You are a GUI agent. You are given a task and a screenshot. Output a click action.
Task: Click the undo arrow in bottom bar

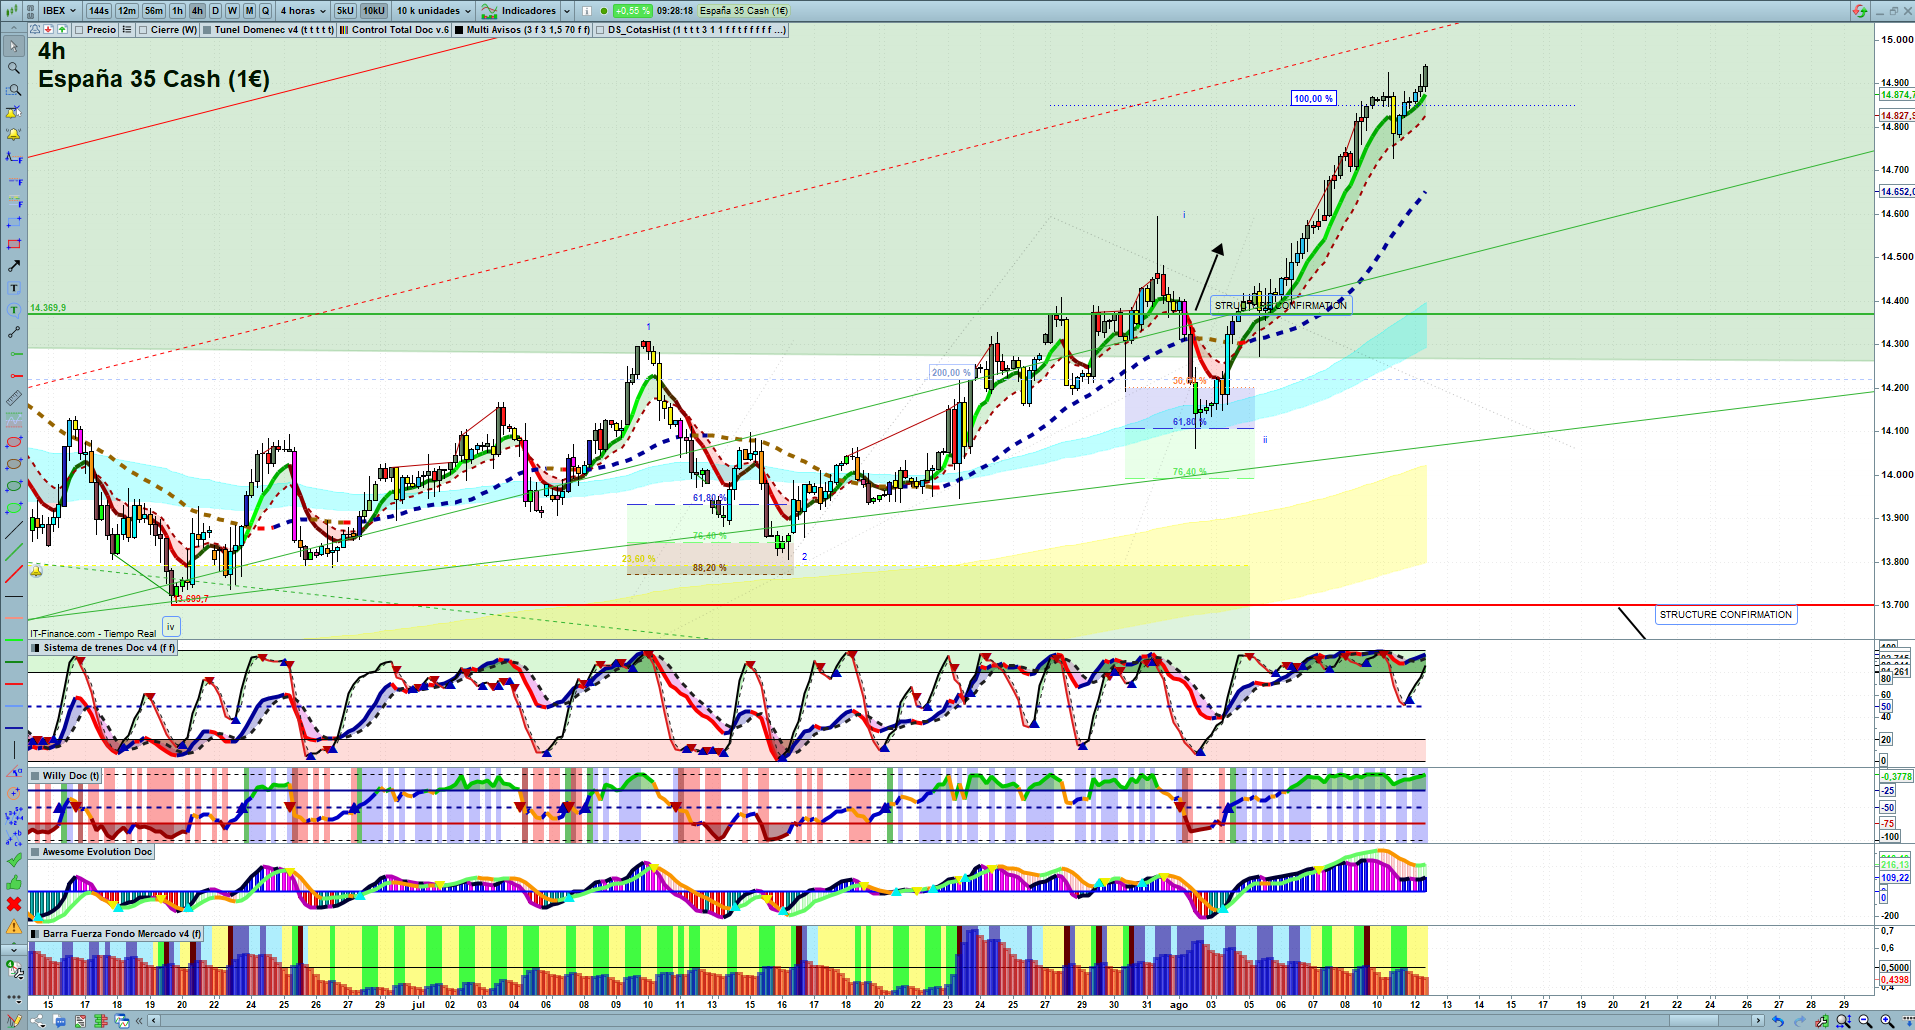tap(1777, 1021)
